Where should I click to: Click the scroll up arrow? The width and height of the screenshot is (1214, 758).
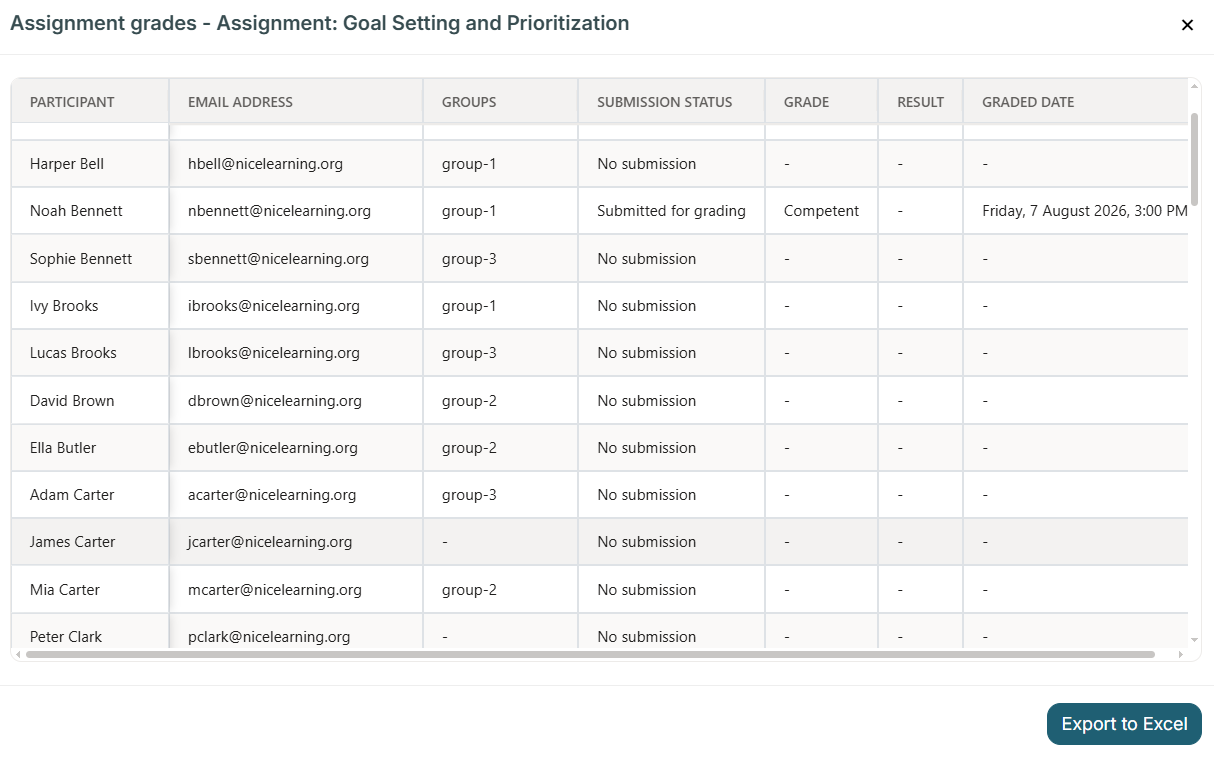[1194, 86]
